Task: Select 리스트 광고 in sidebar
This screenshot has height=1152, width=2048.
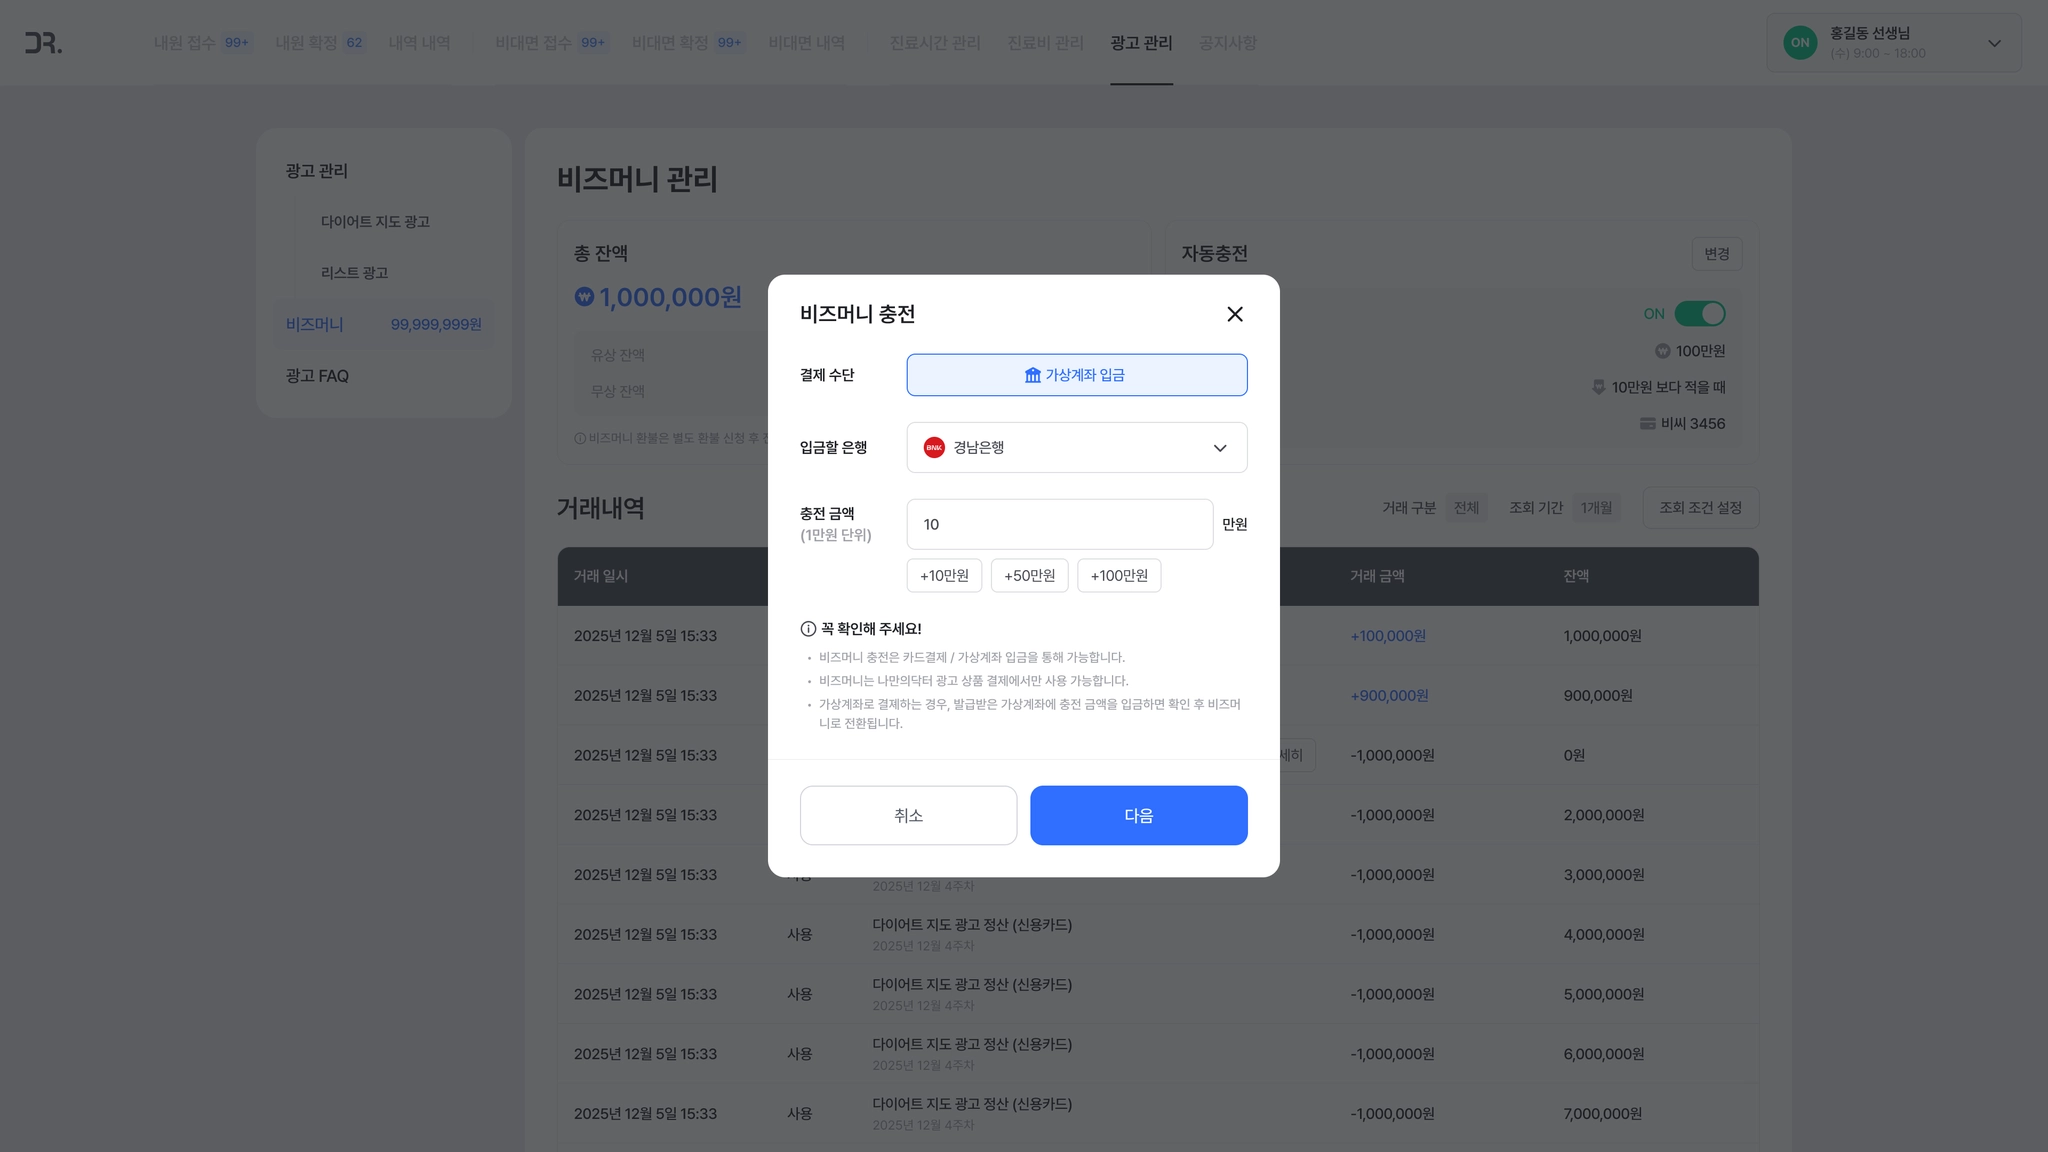Action: [354, 273]
